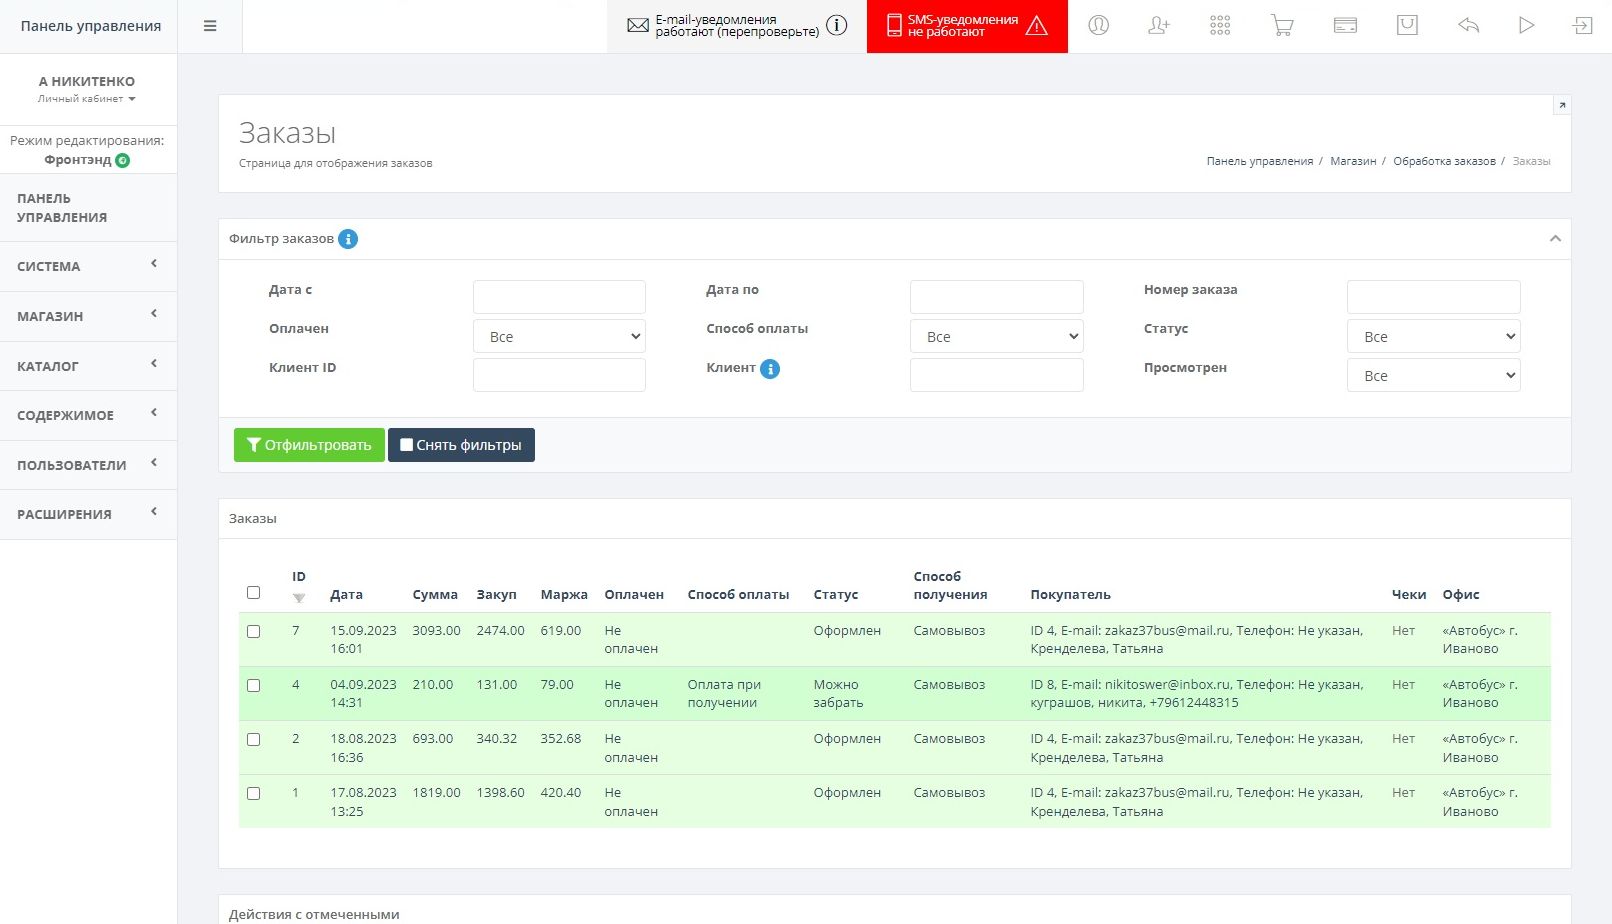Click the Отфильтровать button
This screenshot has width=1612, height=924.
[309, 445]
